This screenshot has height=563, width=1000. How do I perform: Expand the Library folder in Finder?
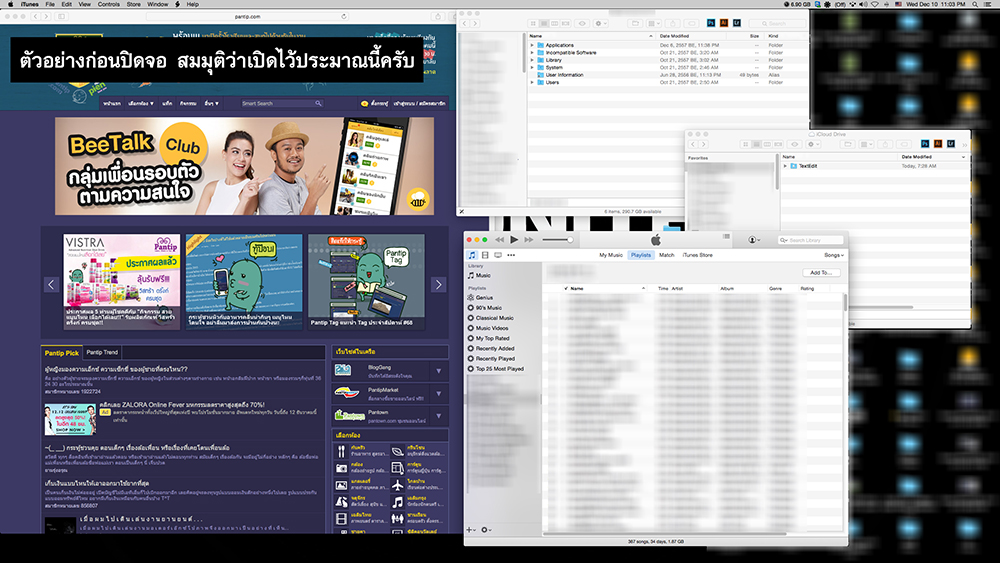(533, 60)
